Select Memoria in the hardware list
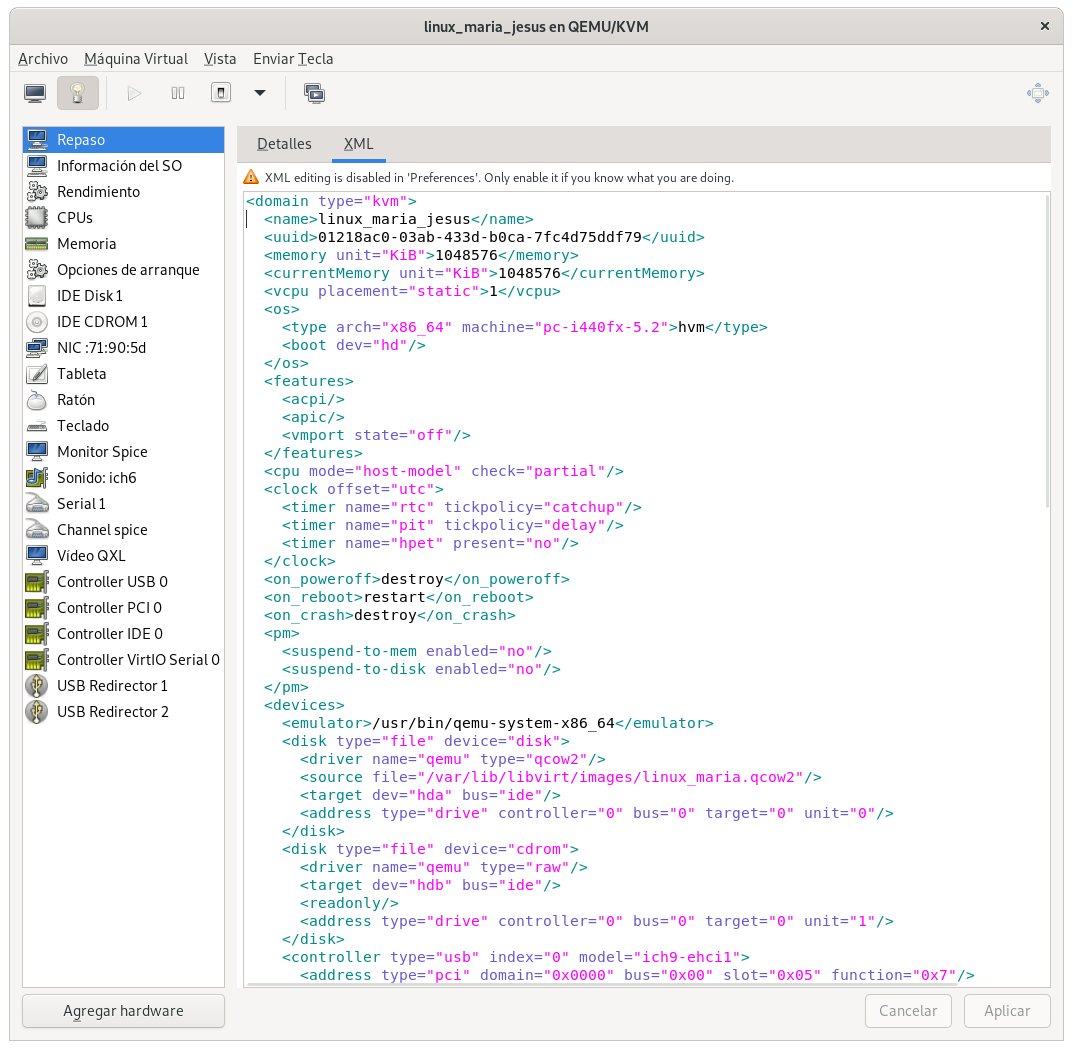Screen dimensions: 1073x1050 point(86,244)
